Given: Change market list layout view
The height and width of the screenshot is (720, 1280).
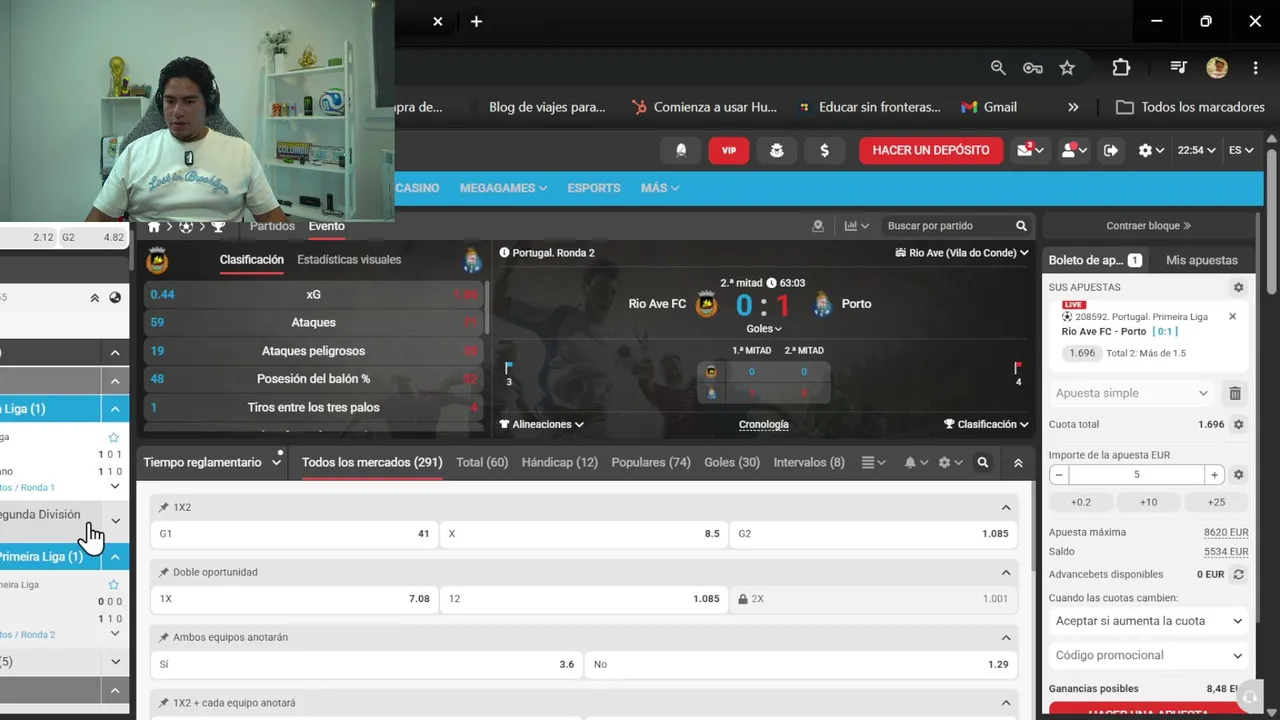Looking at the screenshot, I should (873, 463).
